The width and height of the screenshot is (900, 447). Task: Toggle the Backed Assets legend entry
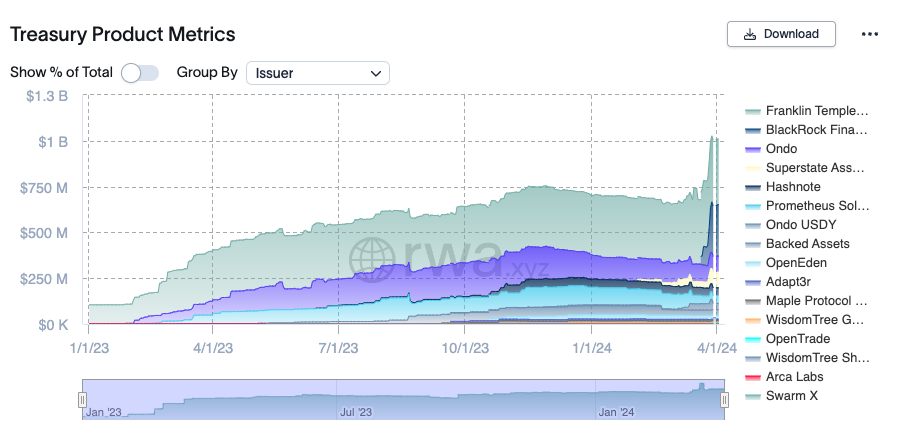click(797, 243)
